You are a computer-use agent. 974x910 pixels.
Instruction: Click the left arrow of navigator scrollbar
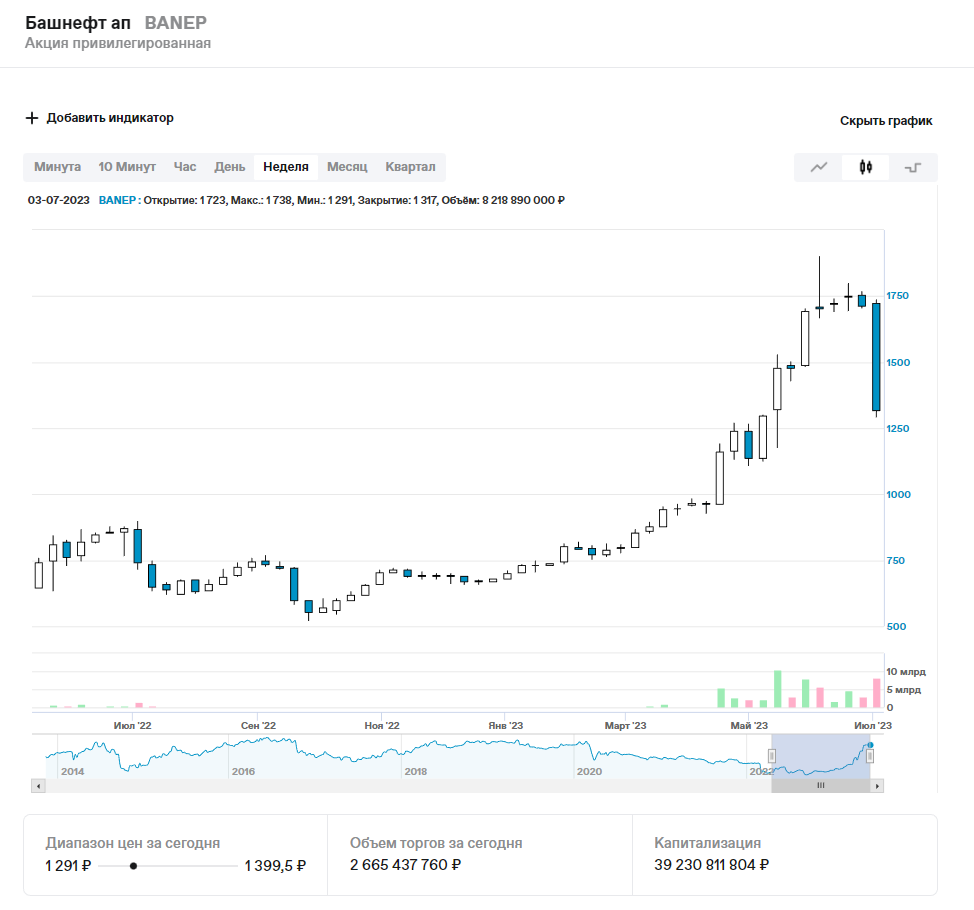click(x=39, y=786)
